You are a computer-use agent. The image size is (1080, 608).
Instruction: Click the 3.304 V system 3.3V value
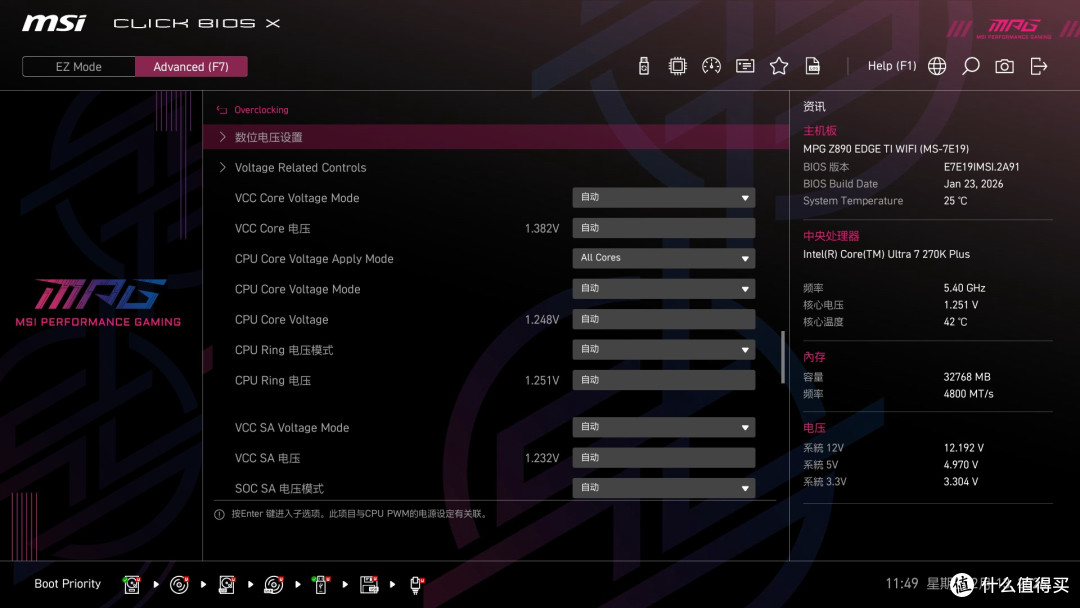[961, 481]
